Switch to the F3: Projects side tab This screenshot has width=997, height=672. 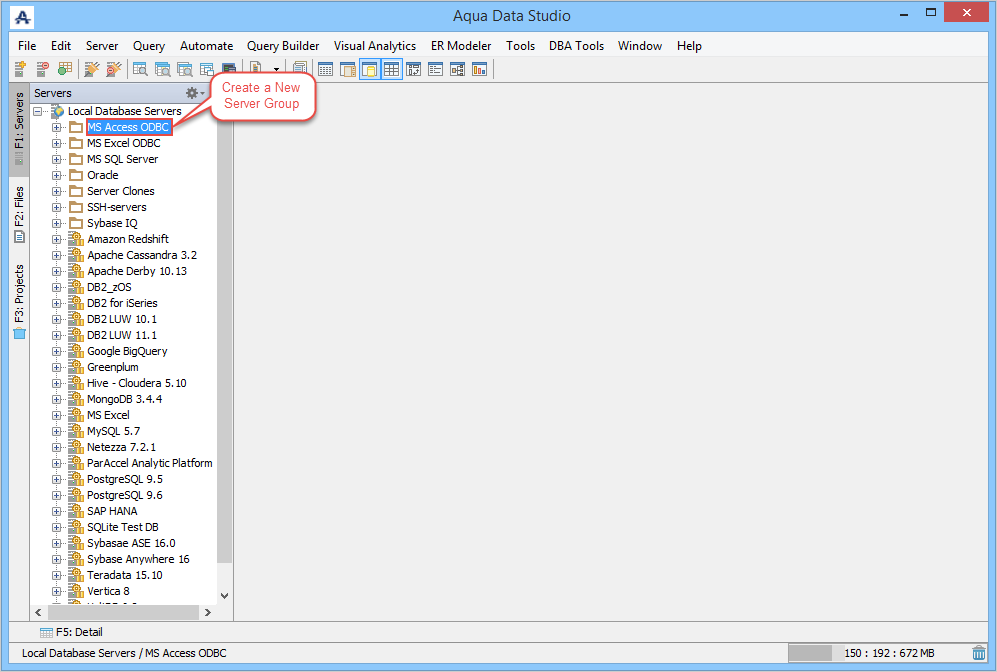19,302
